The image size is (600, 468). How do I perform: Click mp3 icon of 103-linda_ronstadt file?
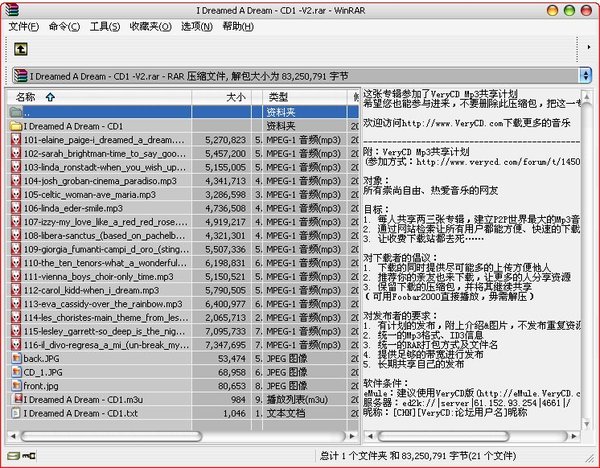click(16, 167)
